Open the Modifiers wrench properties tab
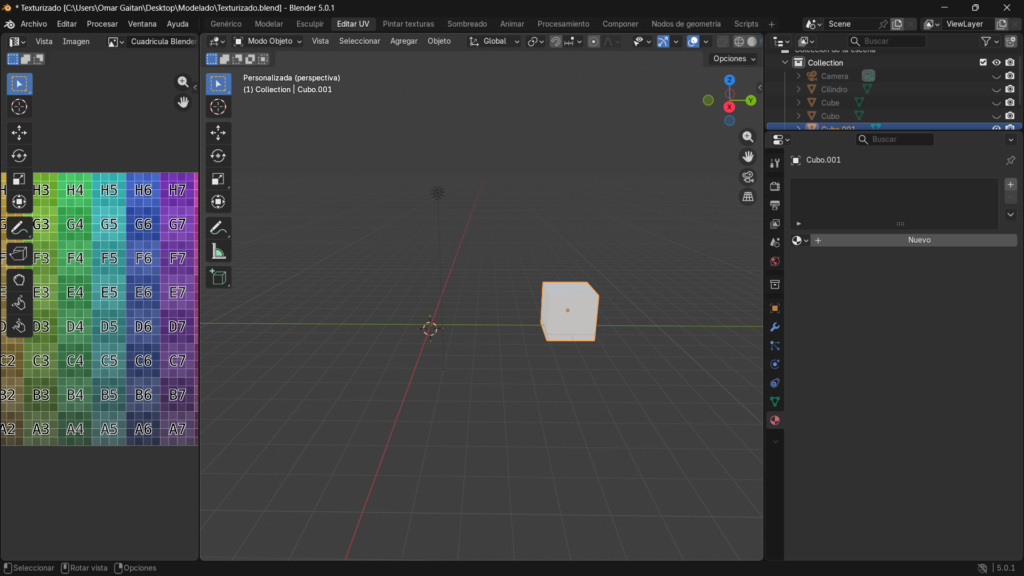The image size is (1024, 576). [x=775, y=327]
